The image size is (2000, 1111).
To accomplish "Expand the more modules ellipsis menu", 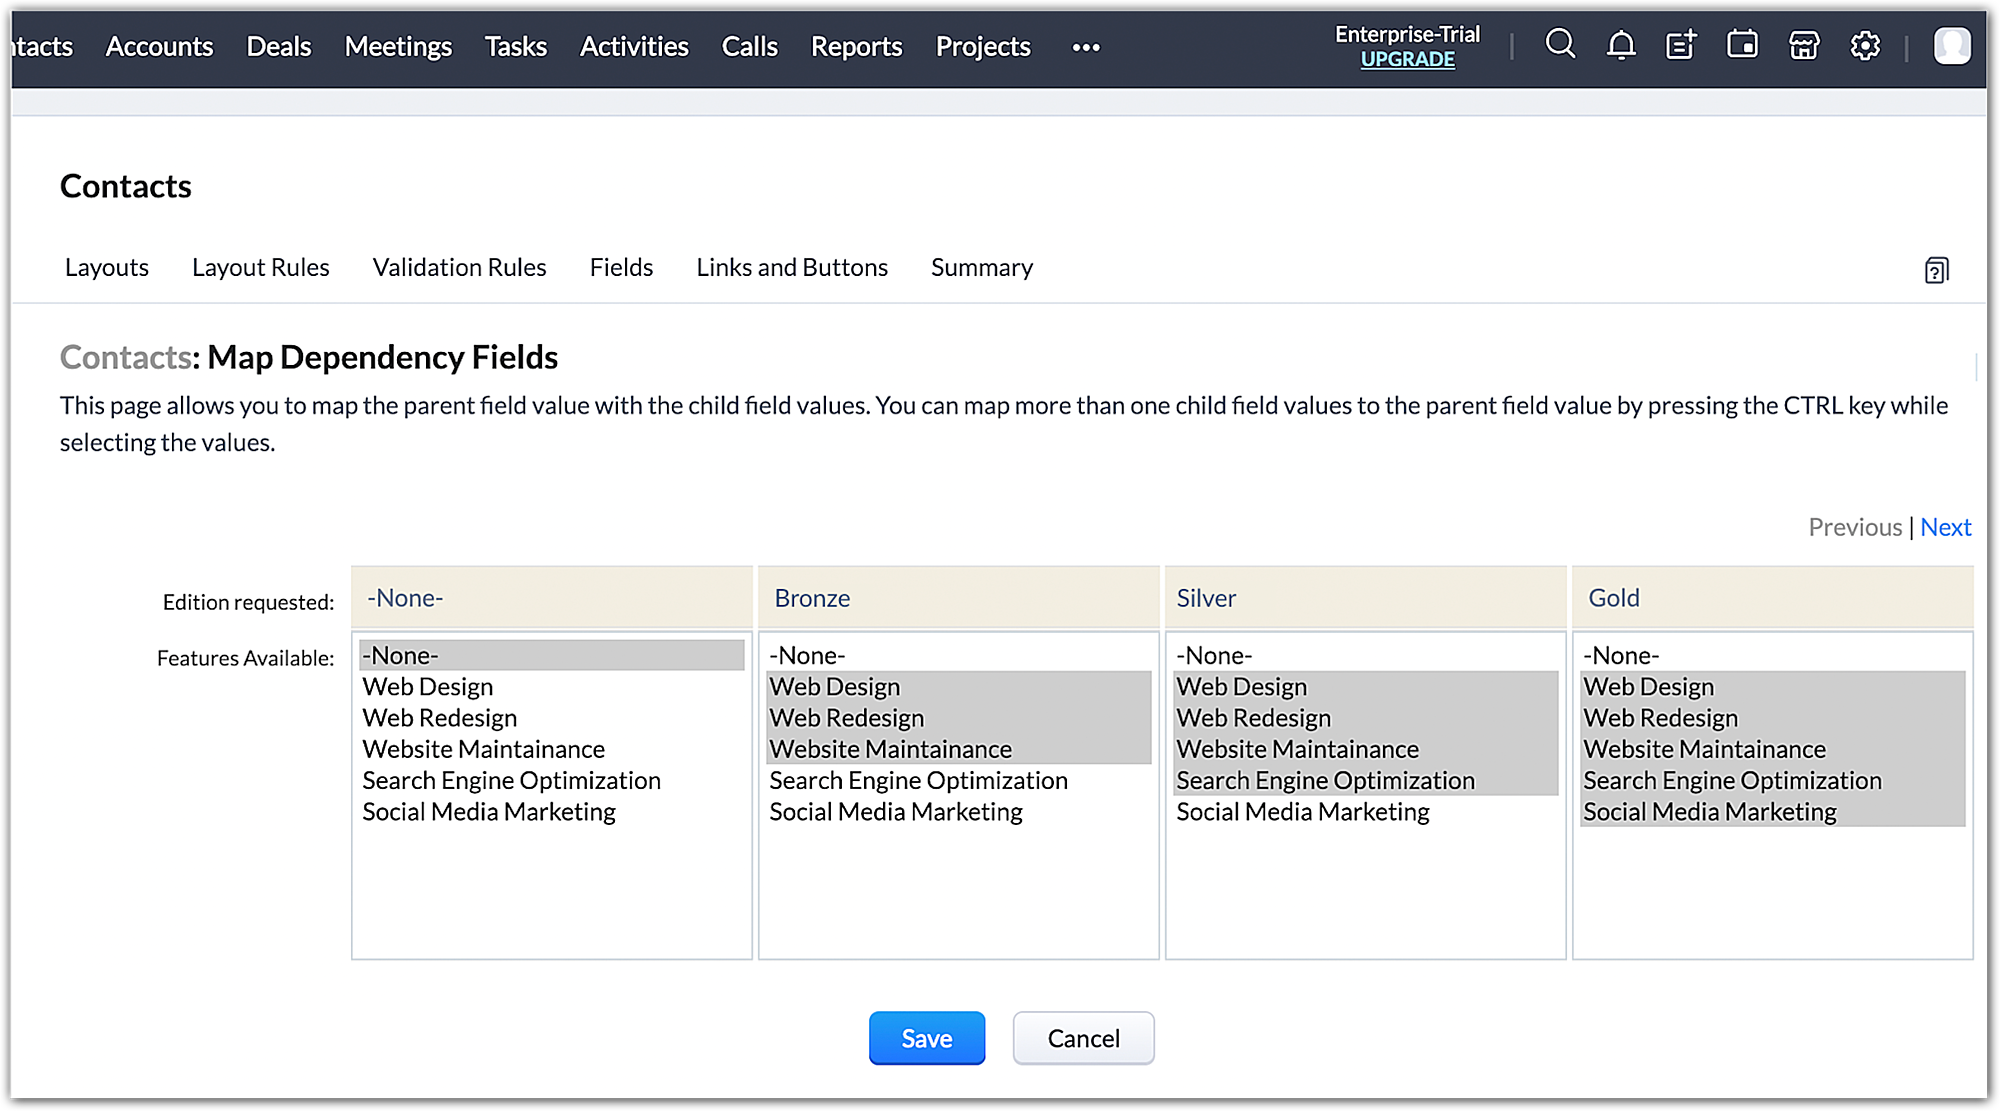I will [1086, 47].
